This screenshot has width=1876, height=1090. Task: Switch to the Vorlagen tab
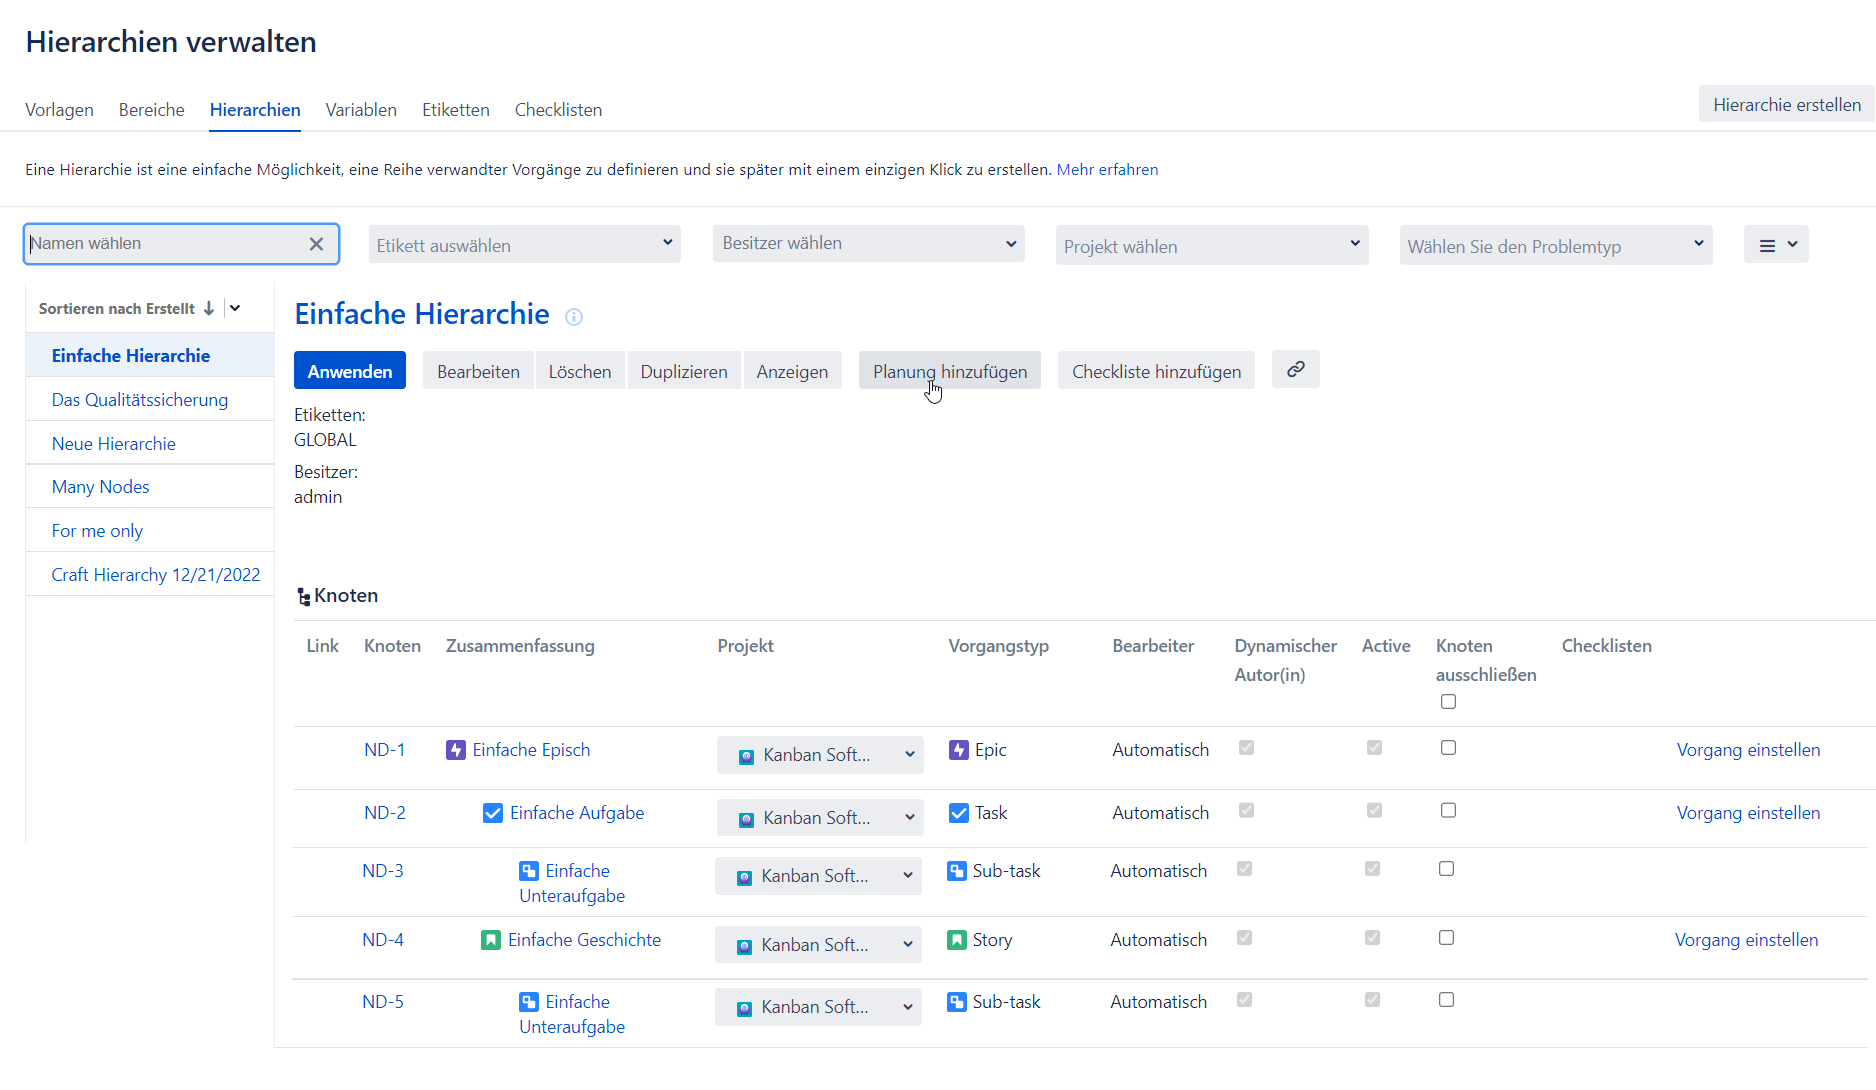pos(59,110)
